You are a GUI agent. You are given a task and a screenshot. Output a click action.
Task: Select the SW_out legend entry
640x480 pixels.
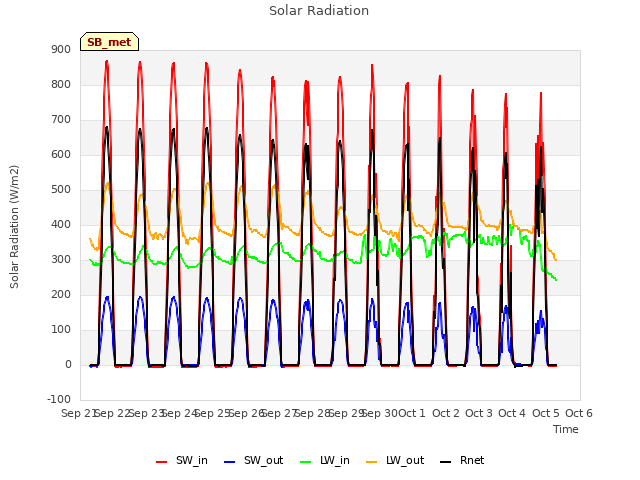coord(253,460)
